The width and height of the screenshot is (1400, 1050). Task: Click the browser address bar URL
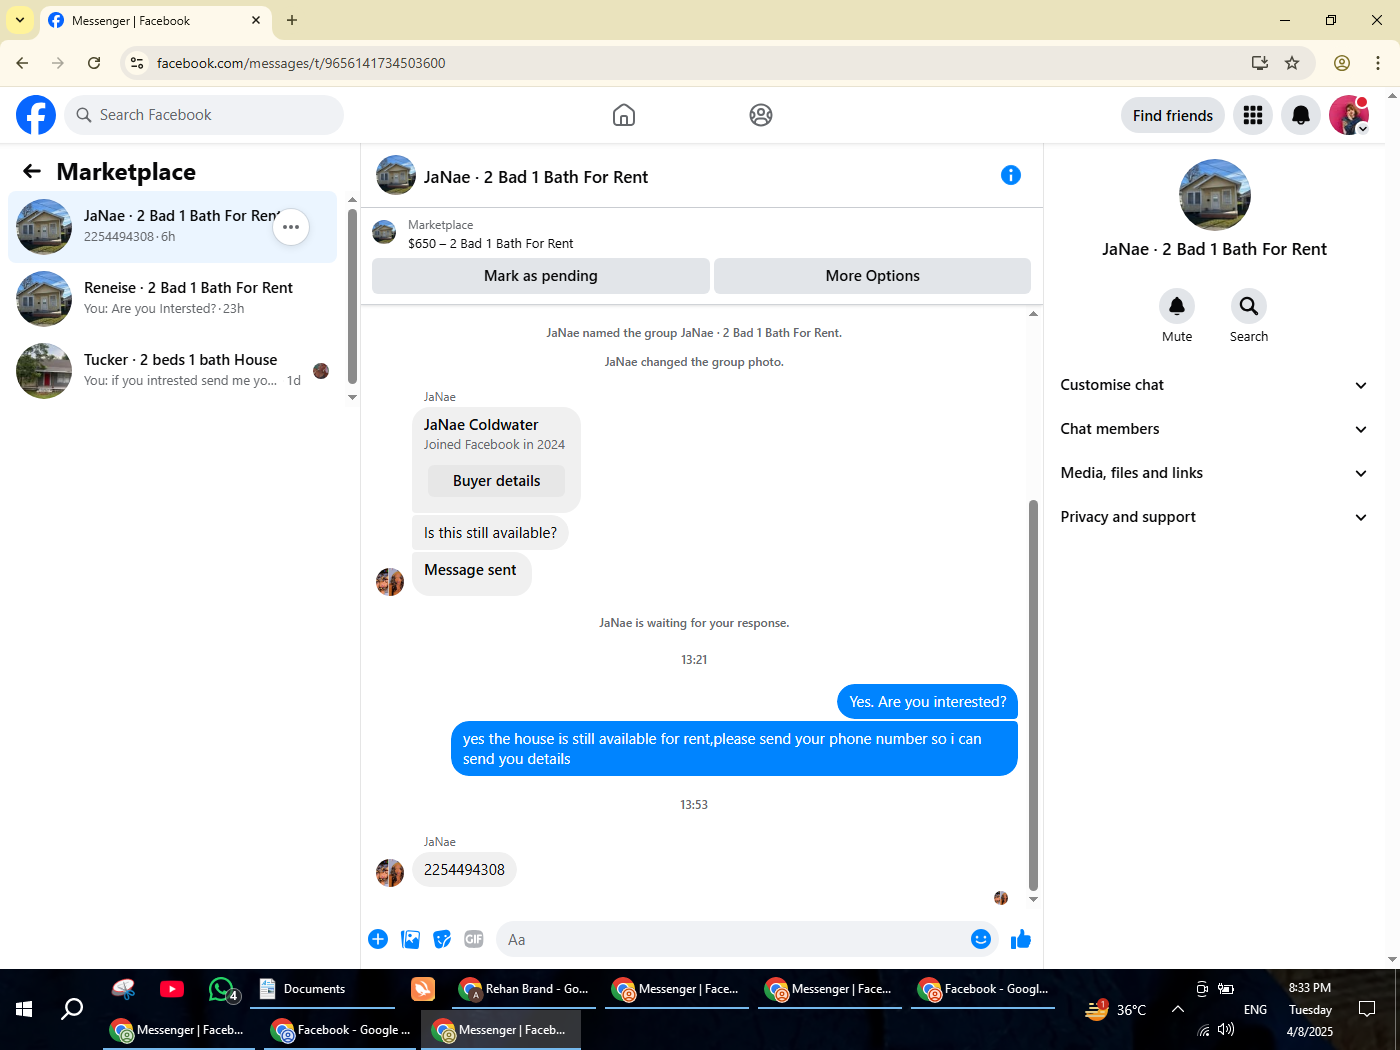(x=301, y=63)
